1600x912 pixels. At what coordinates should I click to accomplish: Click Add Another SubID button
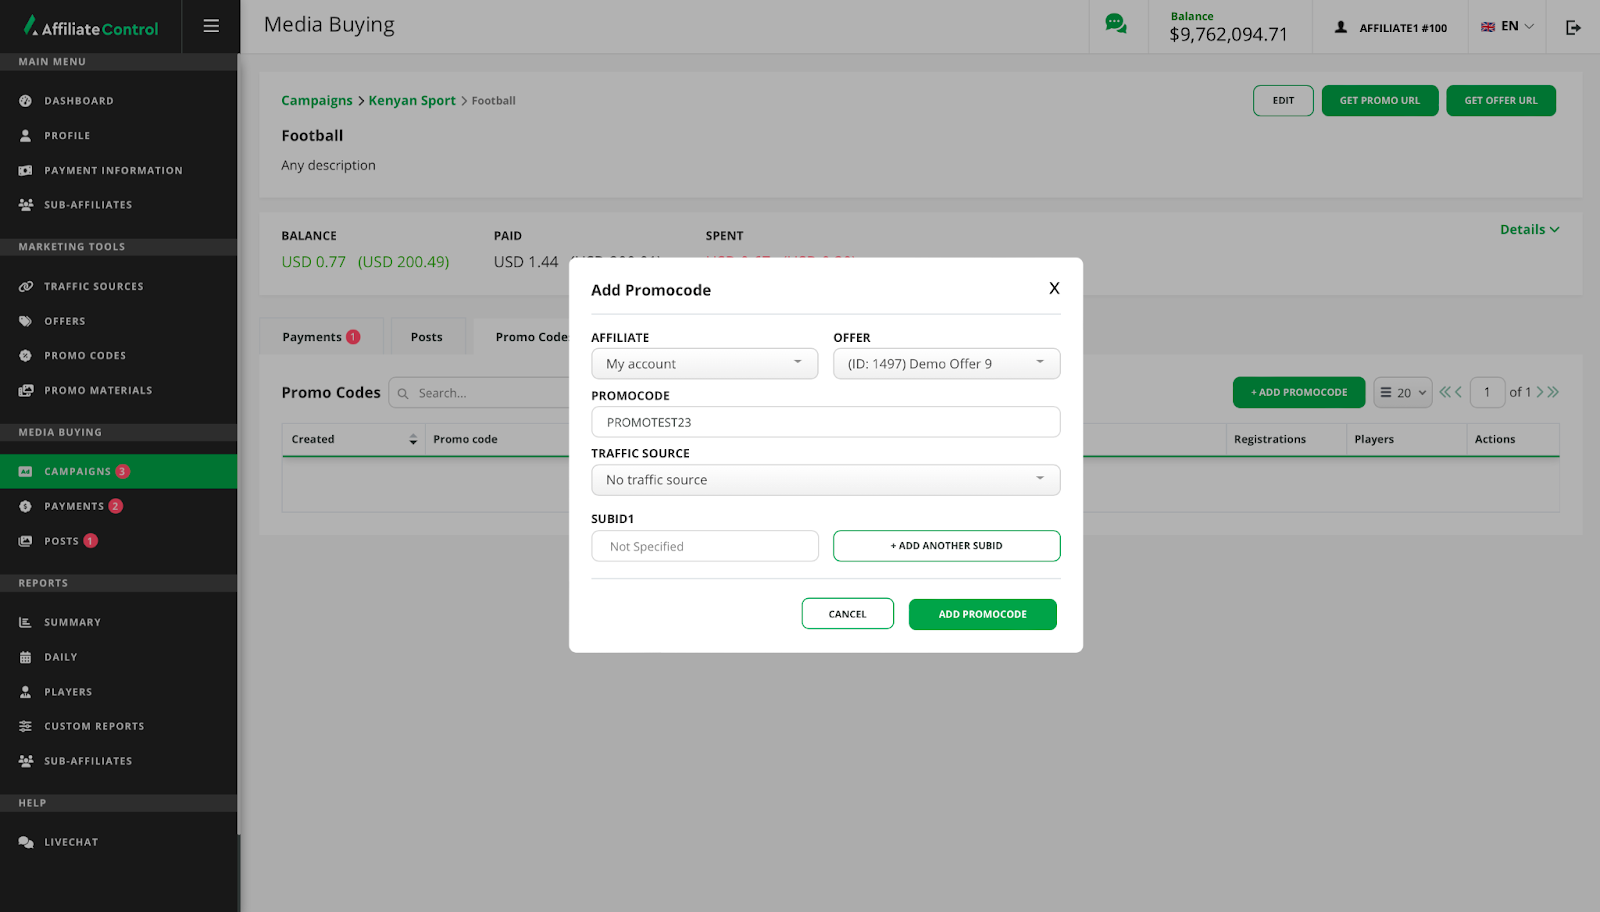click(946, 546)
